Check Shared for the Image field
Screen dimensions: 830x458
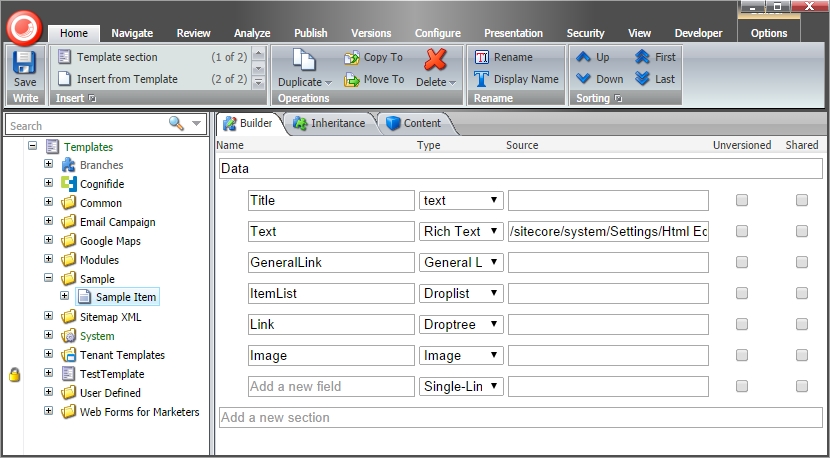[802, 355]
